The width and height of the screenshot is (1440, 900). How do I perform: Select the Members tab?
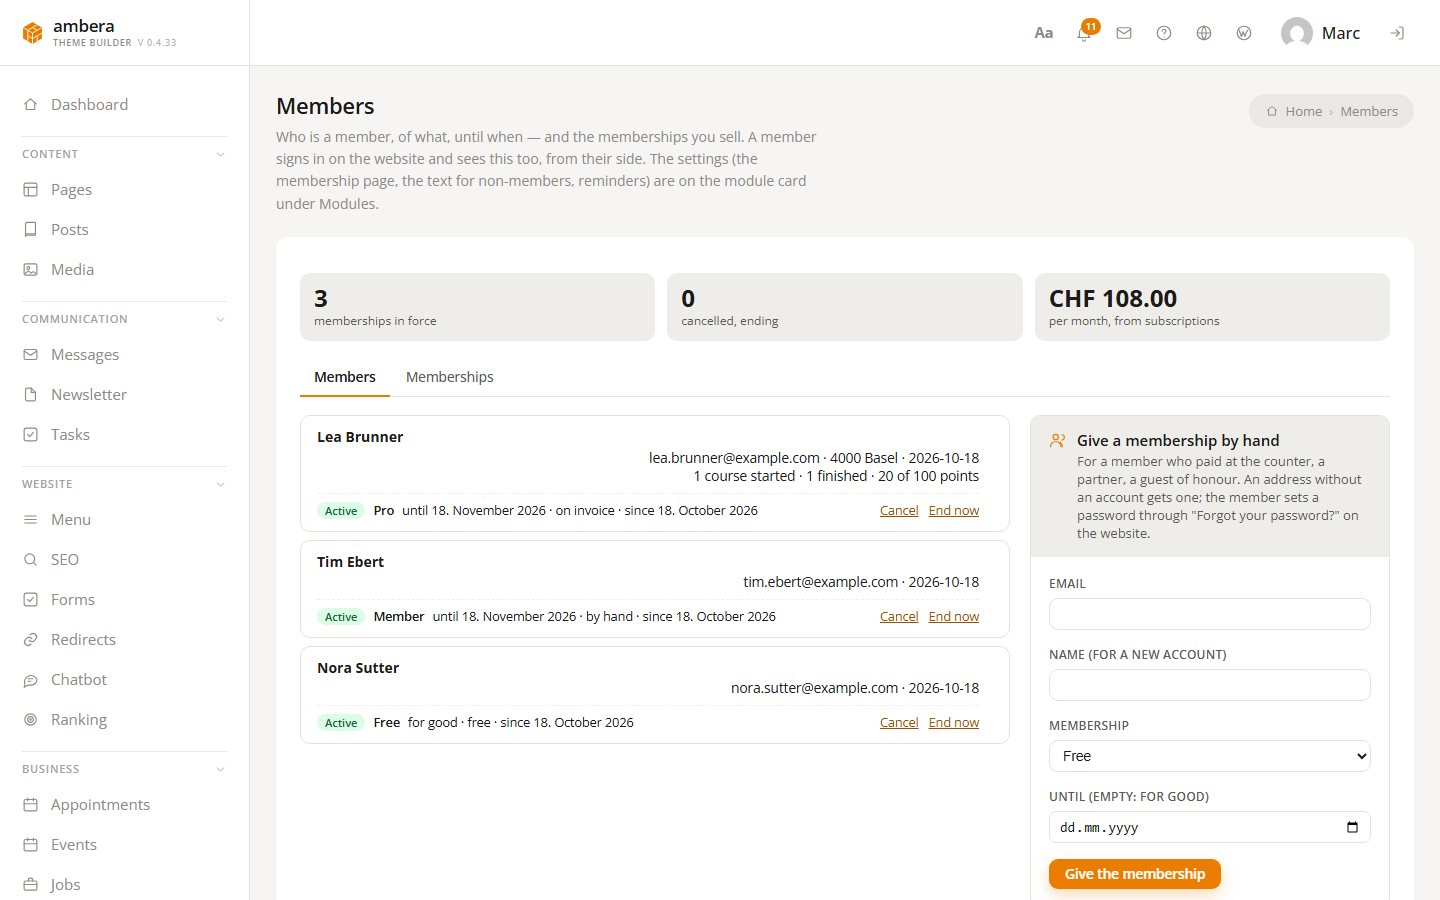(x=345, y=377)
